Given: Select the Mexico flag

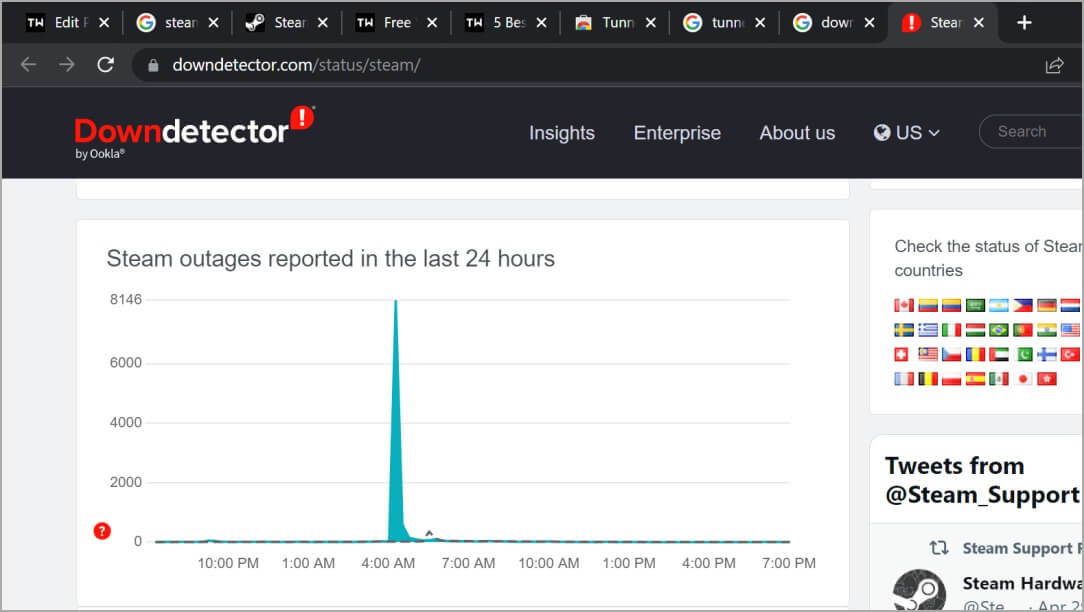Looking at the screenshot, I should tap(998, 379).
